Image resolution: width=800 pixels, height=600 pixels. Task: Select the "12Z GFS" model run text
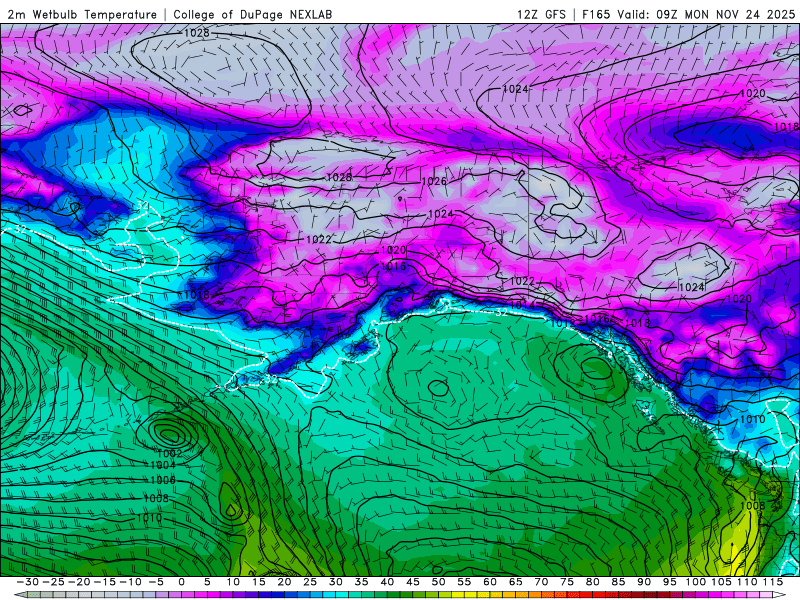click(x=541, y=14)
